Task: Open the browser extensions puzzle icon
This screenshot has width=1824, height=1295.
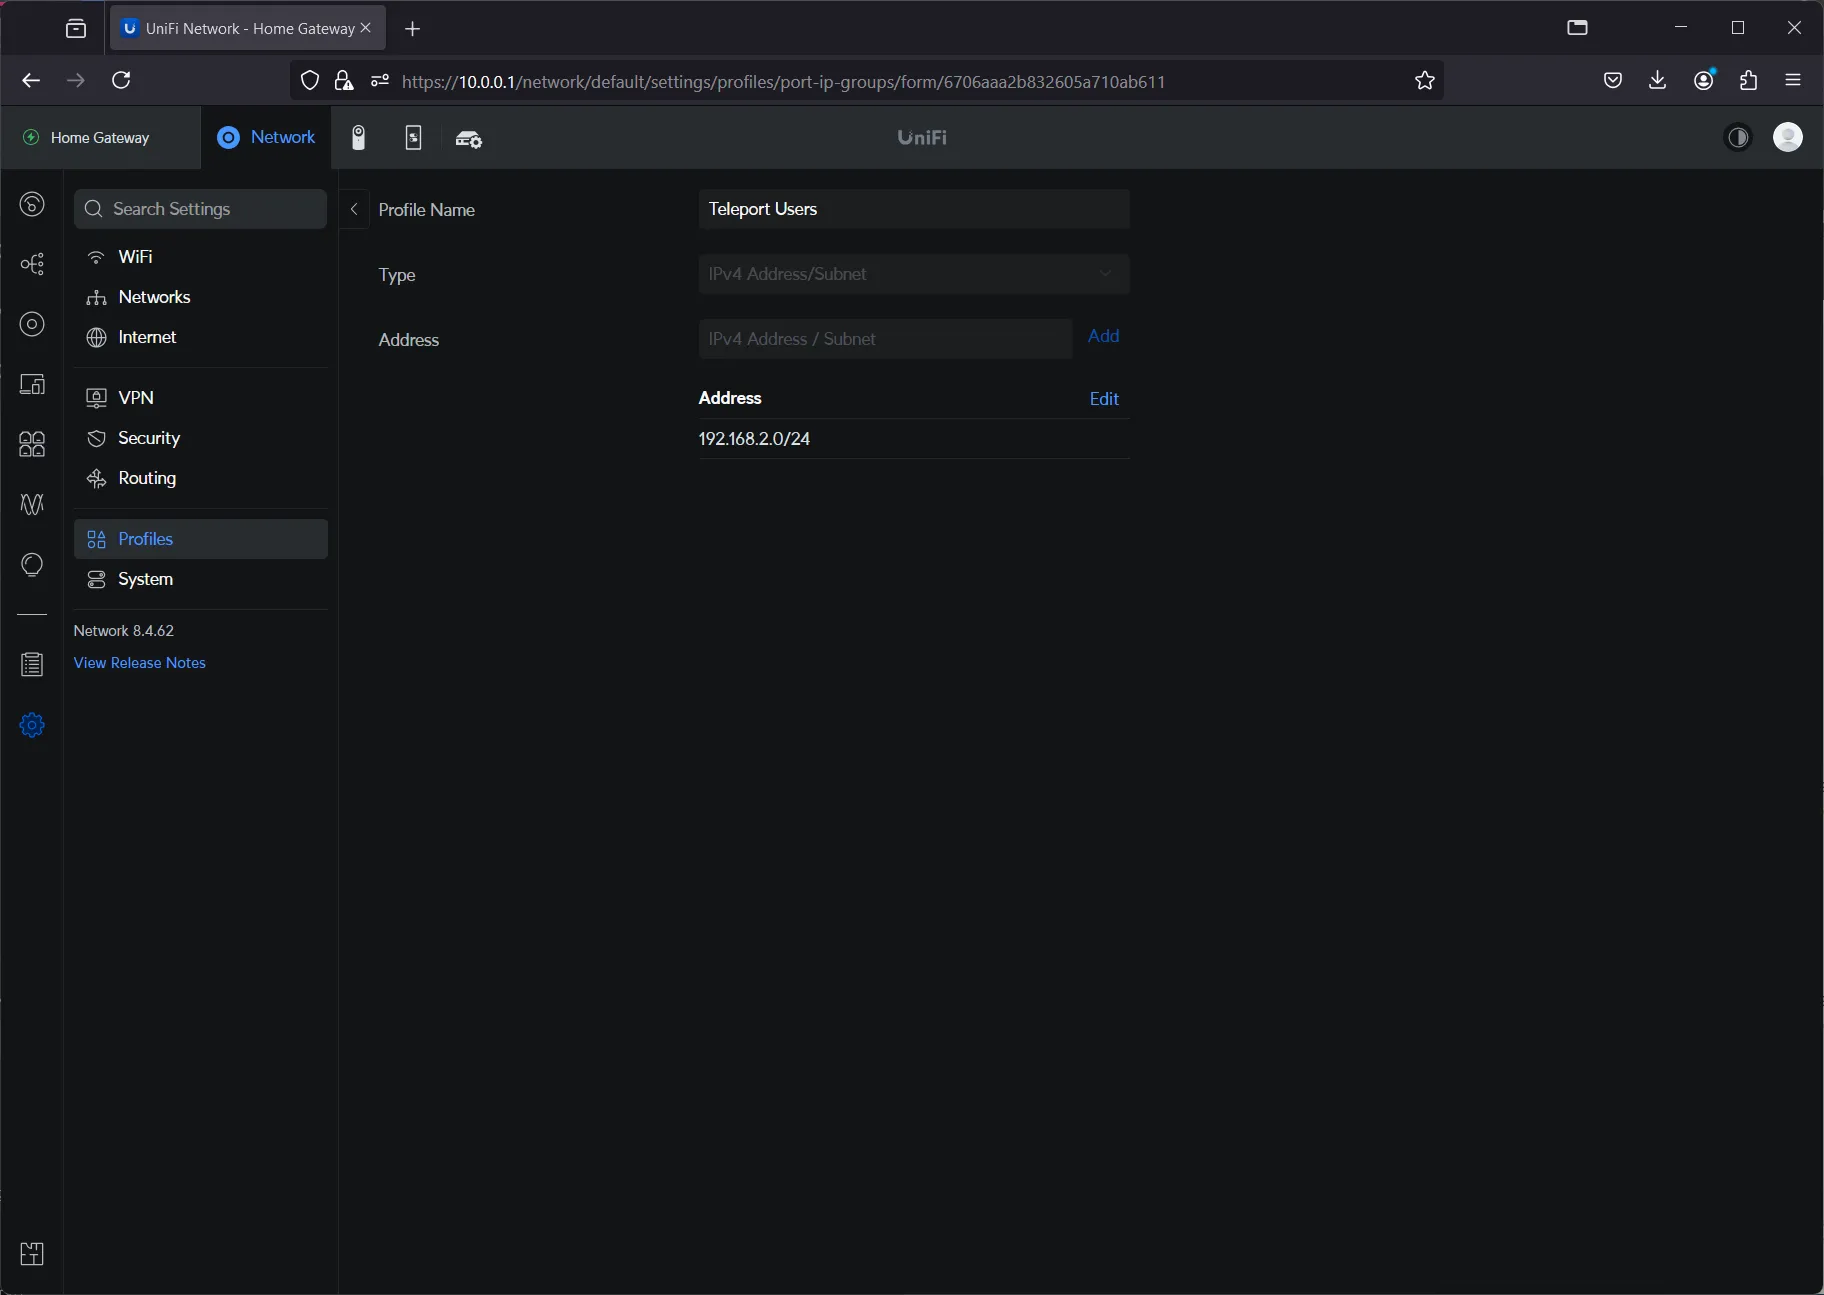Action: click(x=1749, y=81)
